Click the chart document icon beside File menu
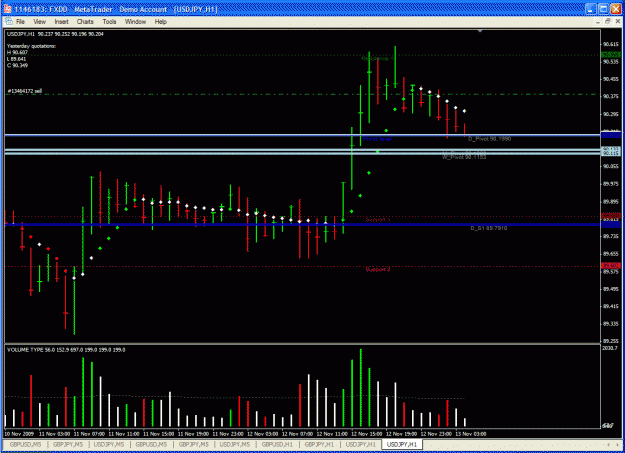 pos(9,21)
